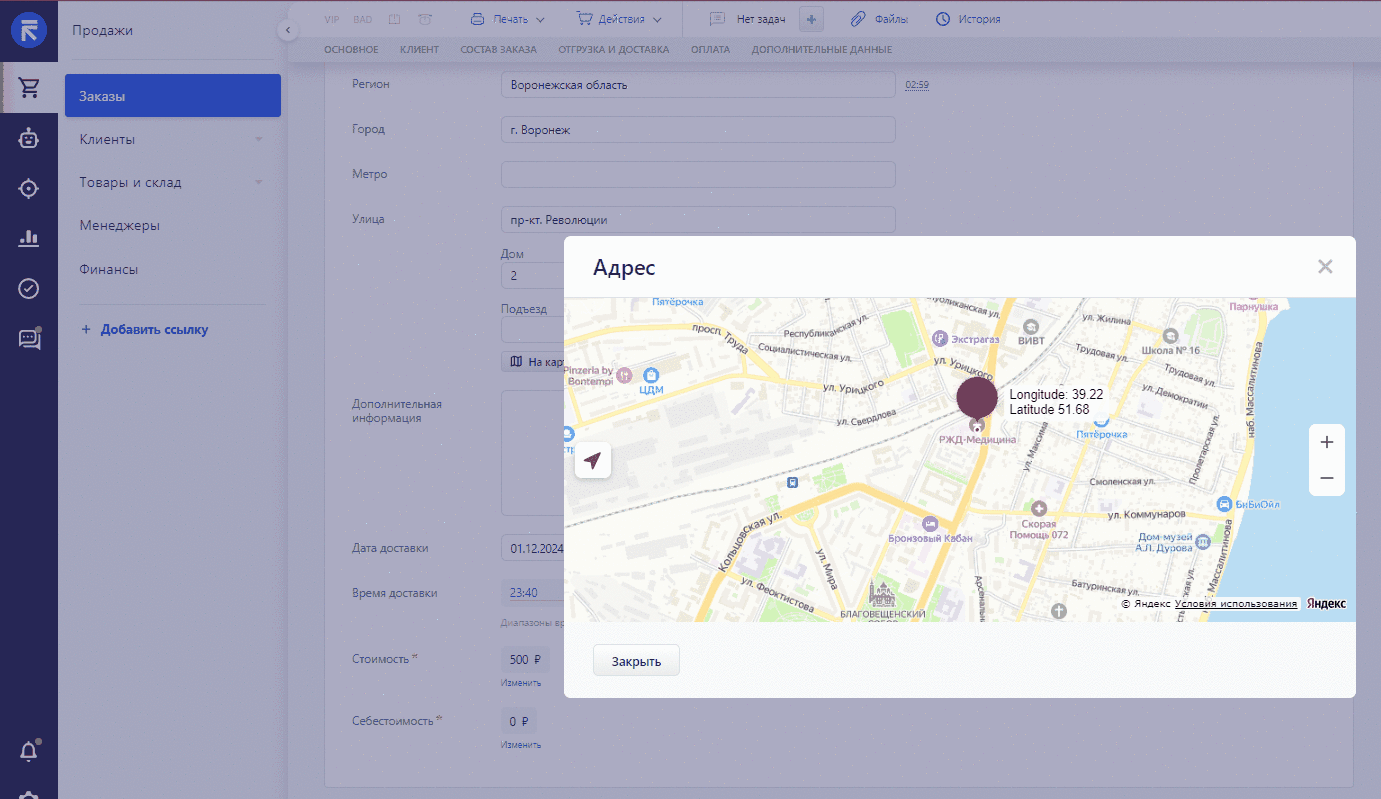
Task: Go to ДОПОЛНИТЕЛЬНЫЕ ДАННЫЕ section tab
Action: [x=822, y=50]
